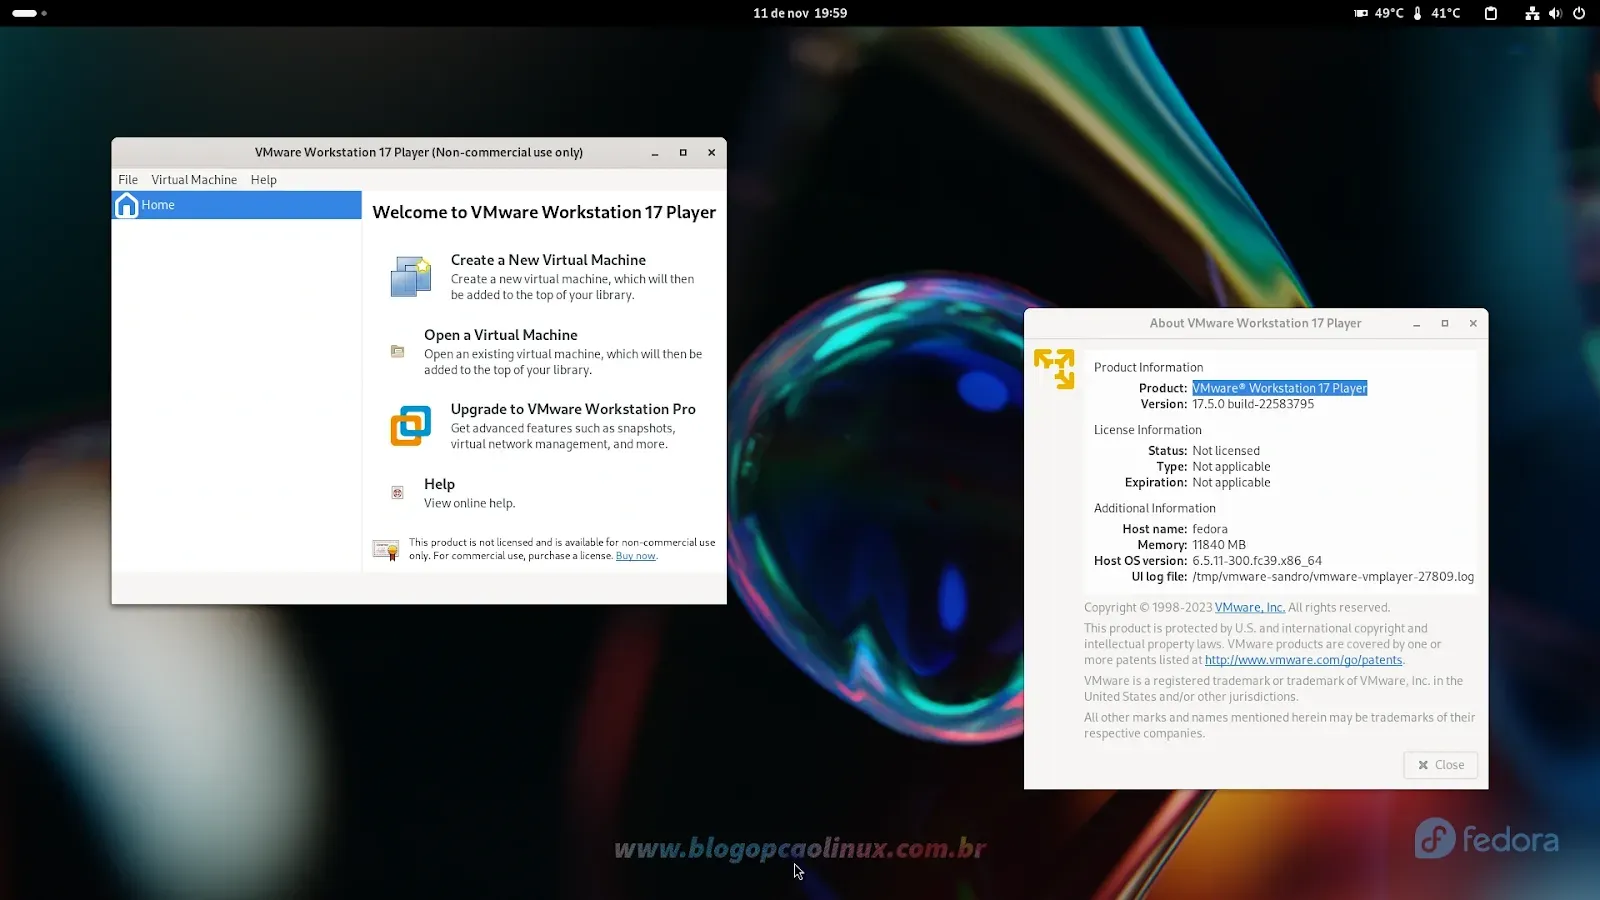Click the VMware, Inc. link

click(1250, 608)
